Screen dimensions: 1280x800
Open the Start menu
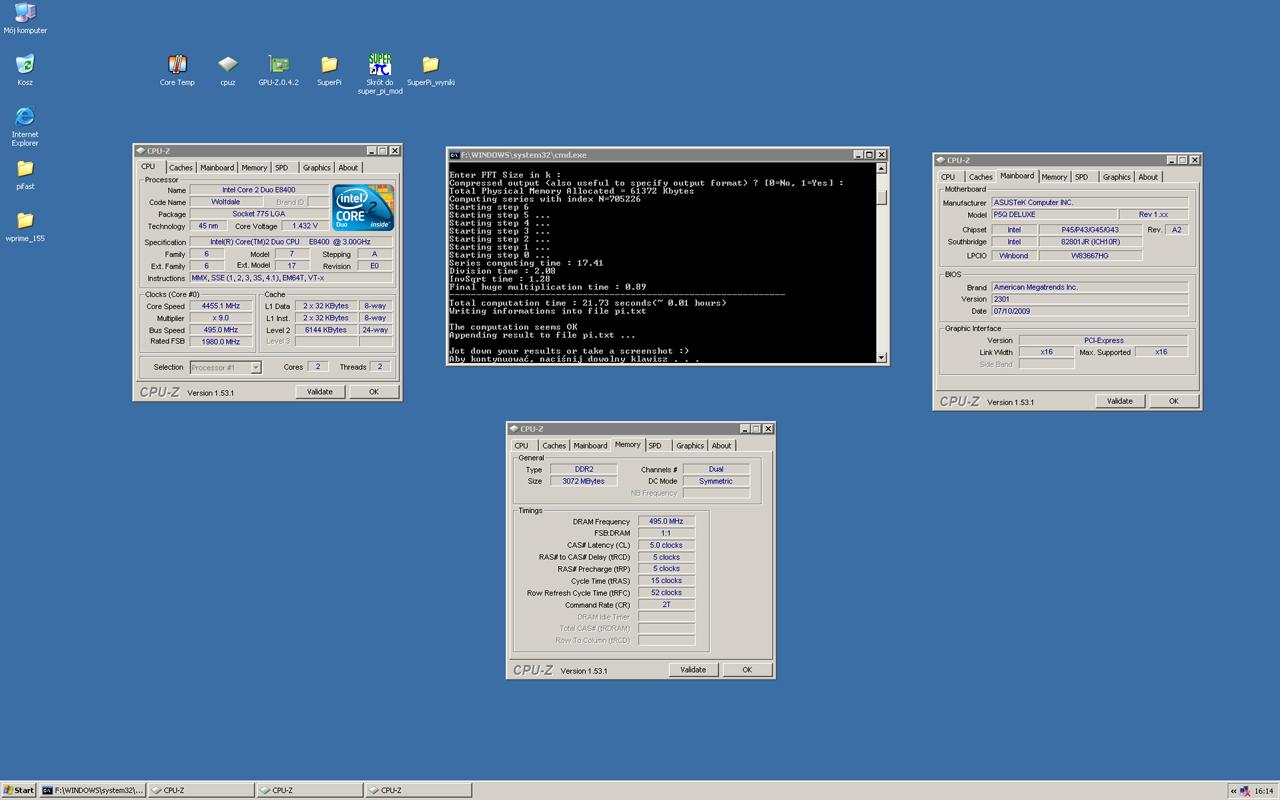pyautogui.click(x=19, y=790)
